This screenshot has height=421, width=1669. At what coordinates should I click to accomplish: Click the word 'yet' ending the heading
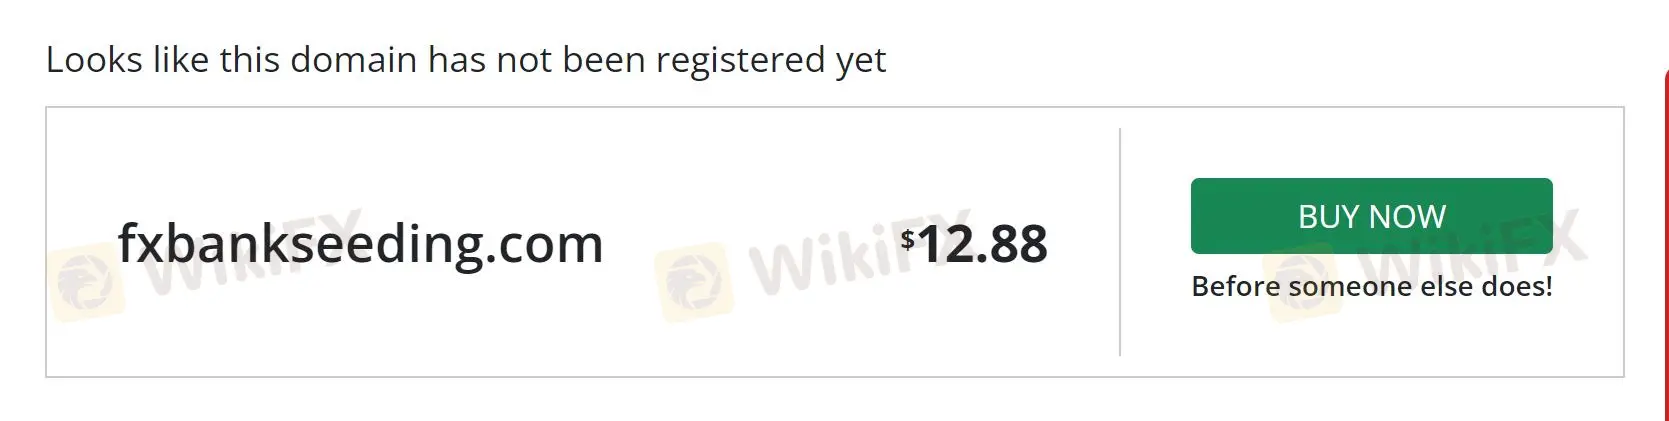point(861,62)
